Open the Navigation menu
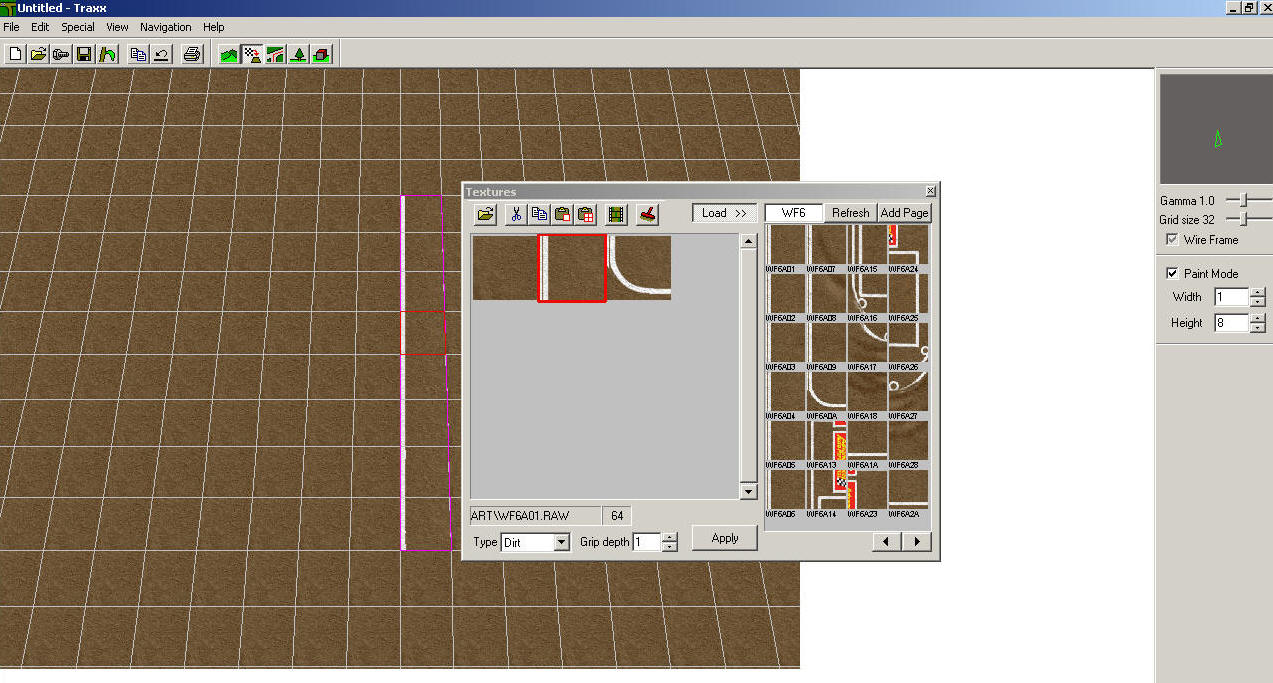This screenshot has height=683, width=1273. tap(165, 27)
